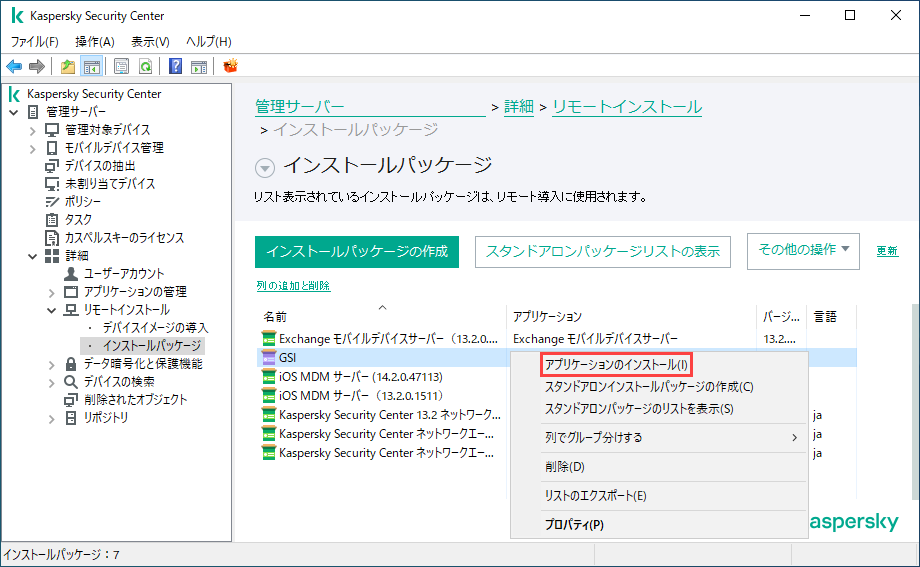Open the ファイル(F) menu
The height and width of the screenshot is (567, 920).
click(x=35, y=42)
